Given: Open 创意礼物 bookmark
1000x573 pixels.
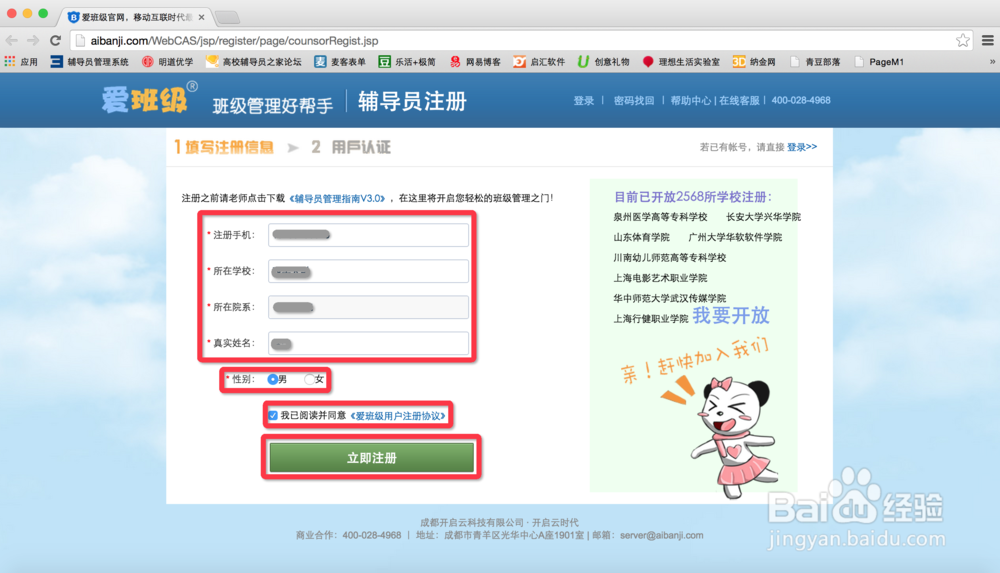Looking at the screenshot, I should coord(604,62).
